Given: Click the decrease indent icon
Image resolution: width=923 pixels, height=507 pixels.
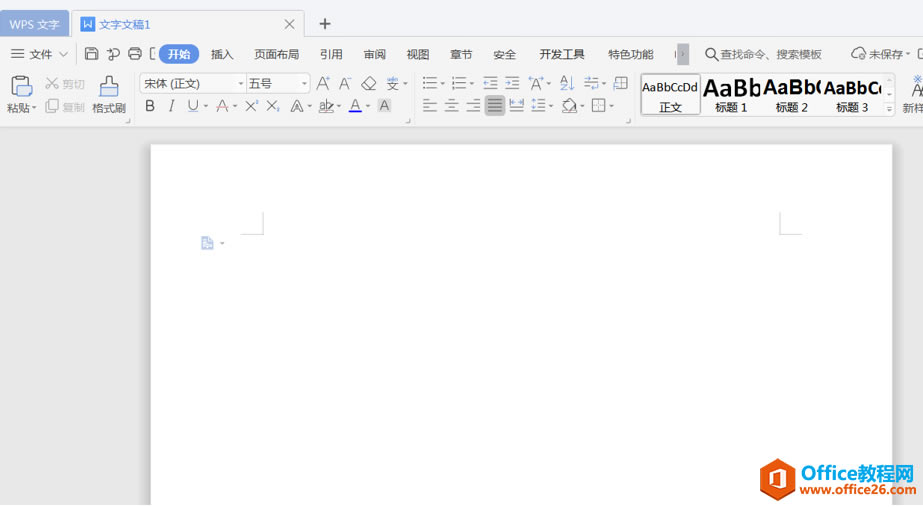Looking at the screenshot, I should click(x=490, y=83).
